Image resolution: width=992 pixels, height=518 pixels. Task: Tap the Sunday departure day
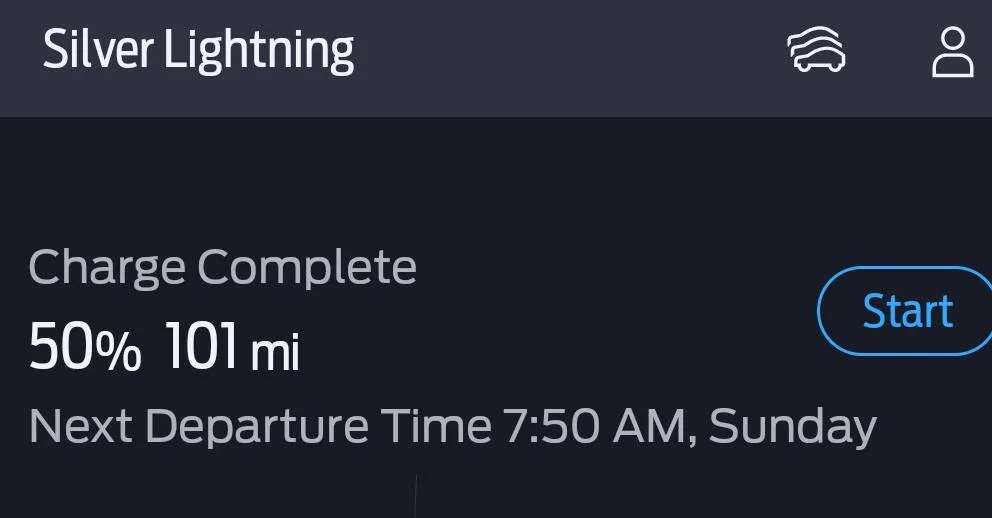(792, 426)
